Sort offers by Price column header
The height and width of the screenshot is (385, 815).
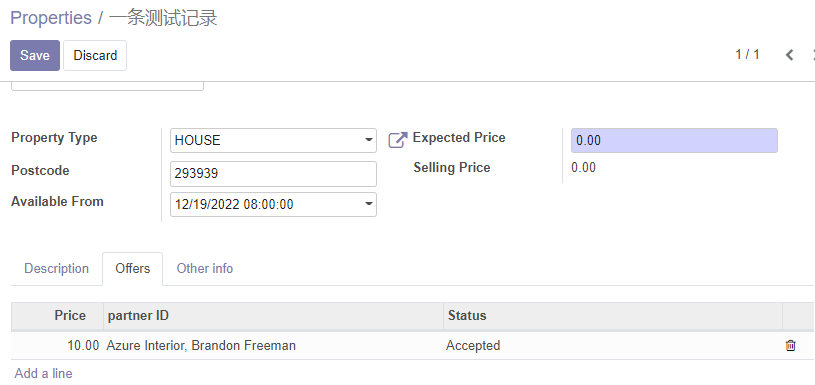pyautogui.click(x=57, y=315)
